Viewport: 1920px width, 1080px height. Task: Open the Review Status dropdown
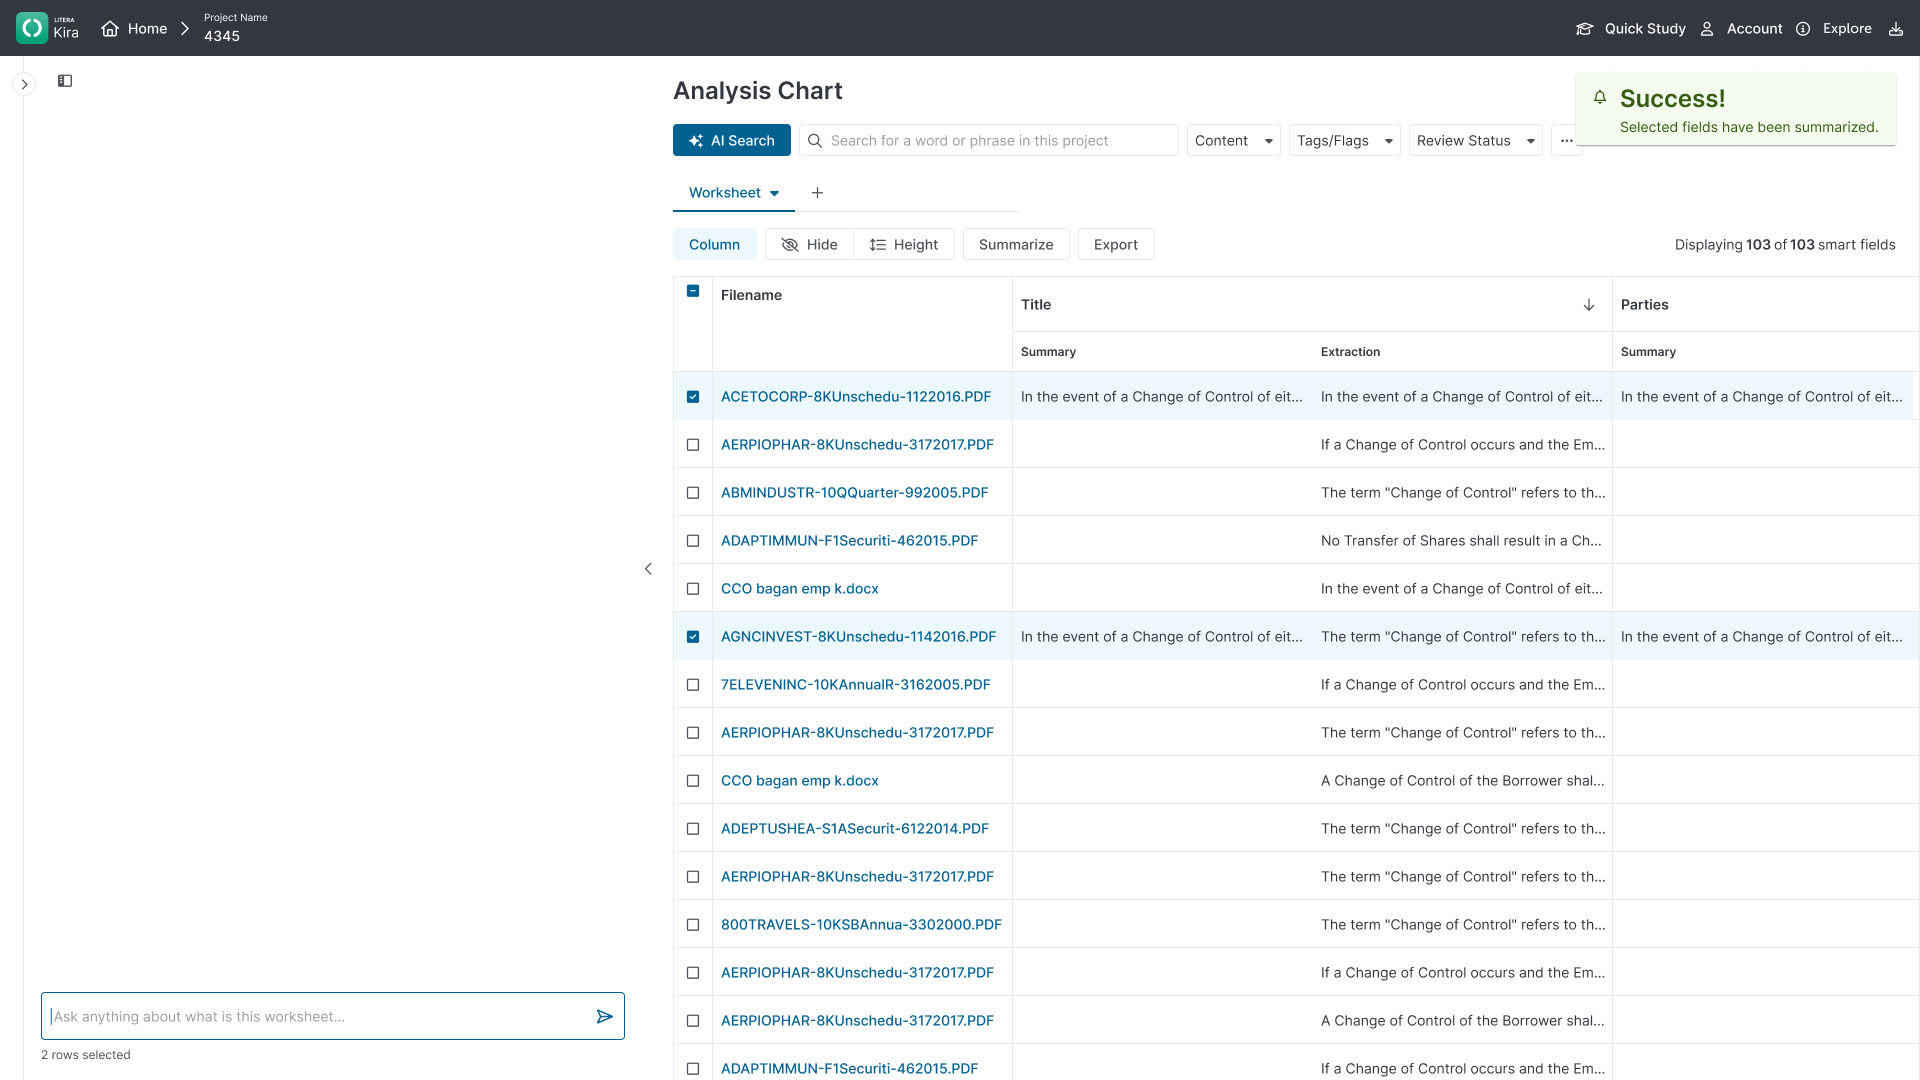[x=1476, y=140]
